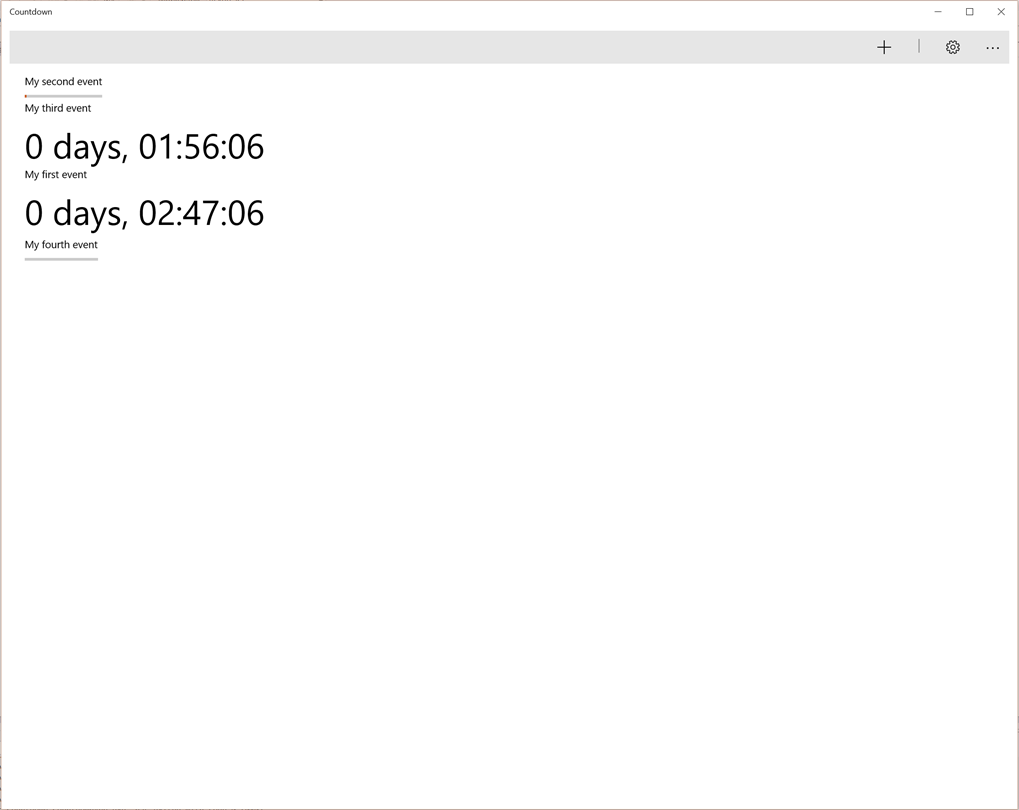
Task: Select the My third event label
Action: point(58,108)
